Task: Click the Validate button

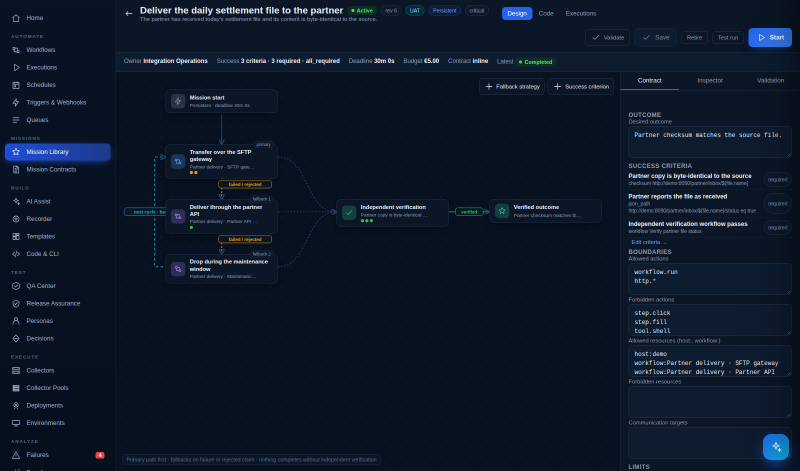Action: point(607,38)
